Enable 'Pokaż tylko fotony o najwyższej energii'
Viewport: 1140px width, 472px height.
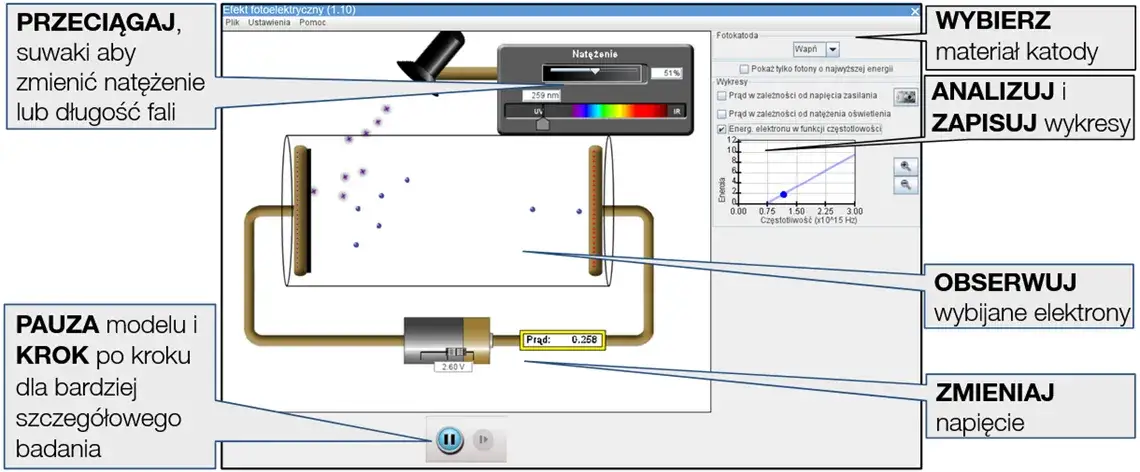point(744,69)
